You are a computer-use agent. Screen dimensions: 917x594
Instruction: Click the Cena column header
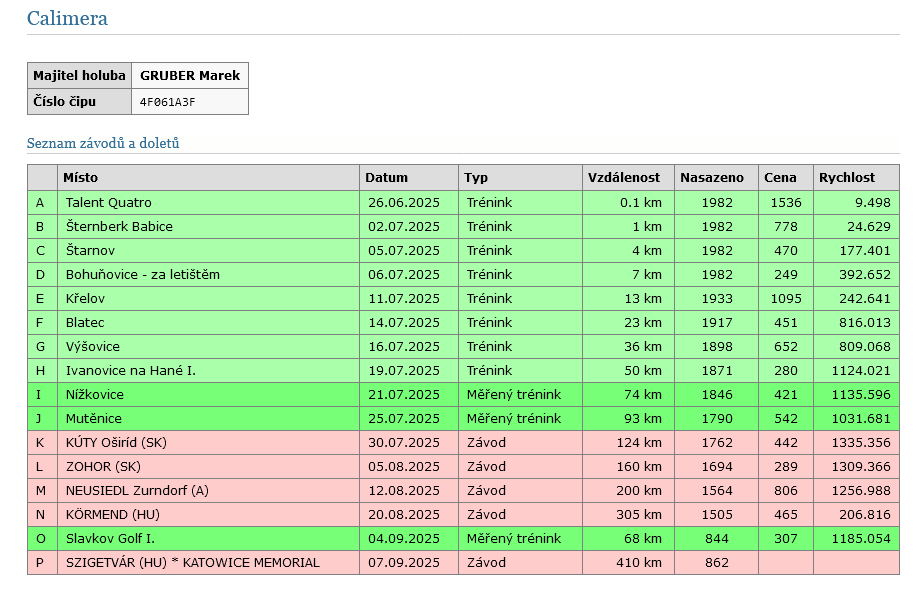tap(780, 178)
